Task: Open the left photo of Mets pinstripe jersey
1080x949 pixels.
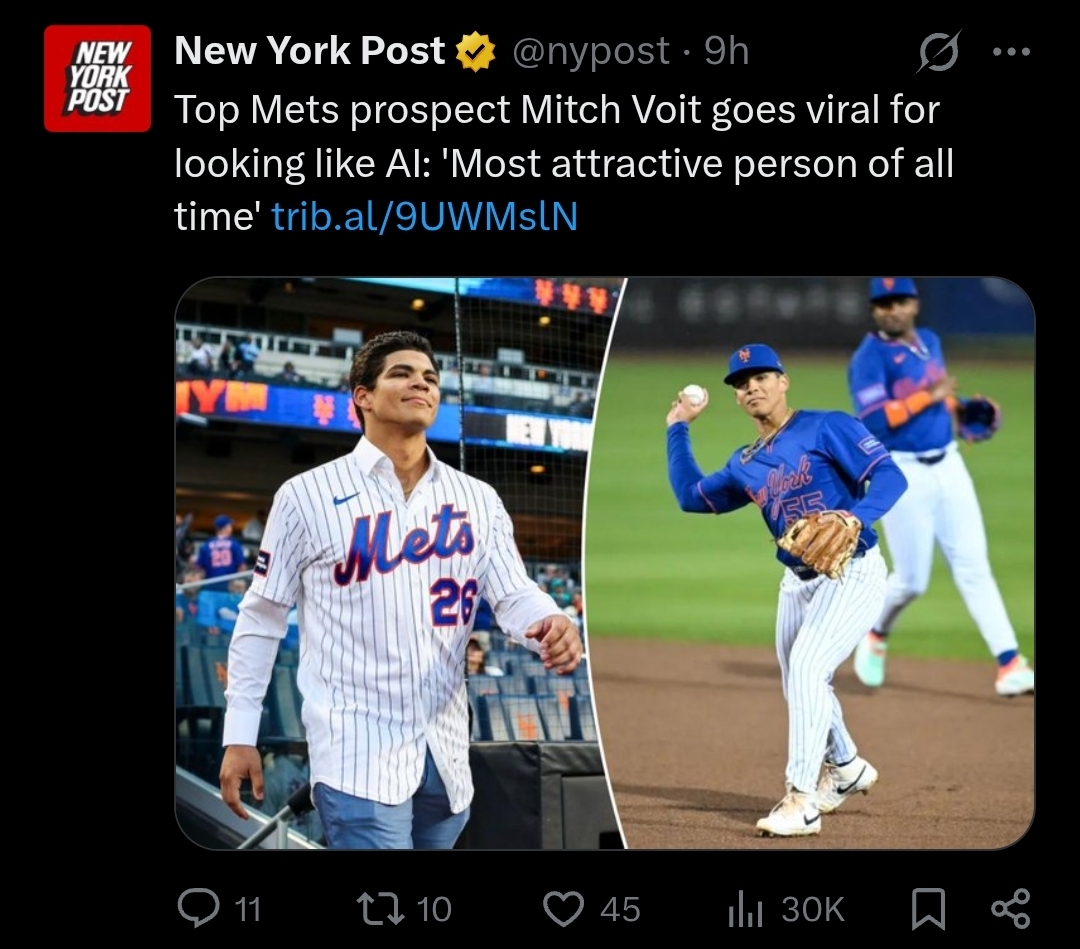Action: click(393, 563)
